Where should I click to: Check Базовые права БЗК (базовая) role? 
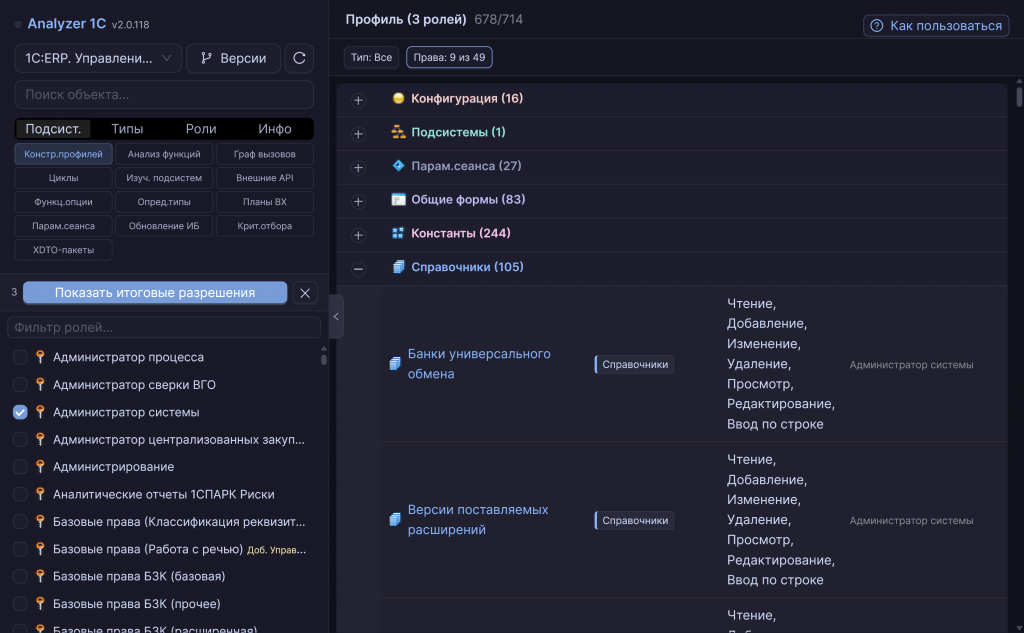pos(20,577)
